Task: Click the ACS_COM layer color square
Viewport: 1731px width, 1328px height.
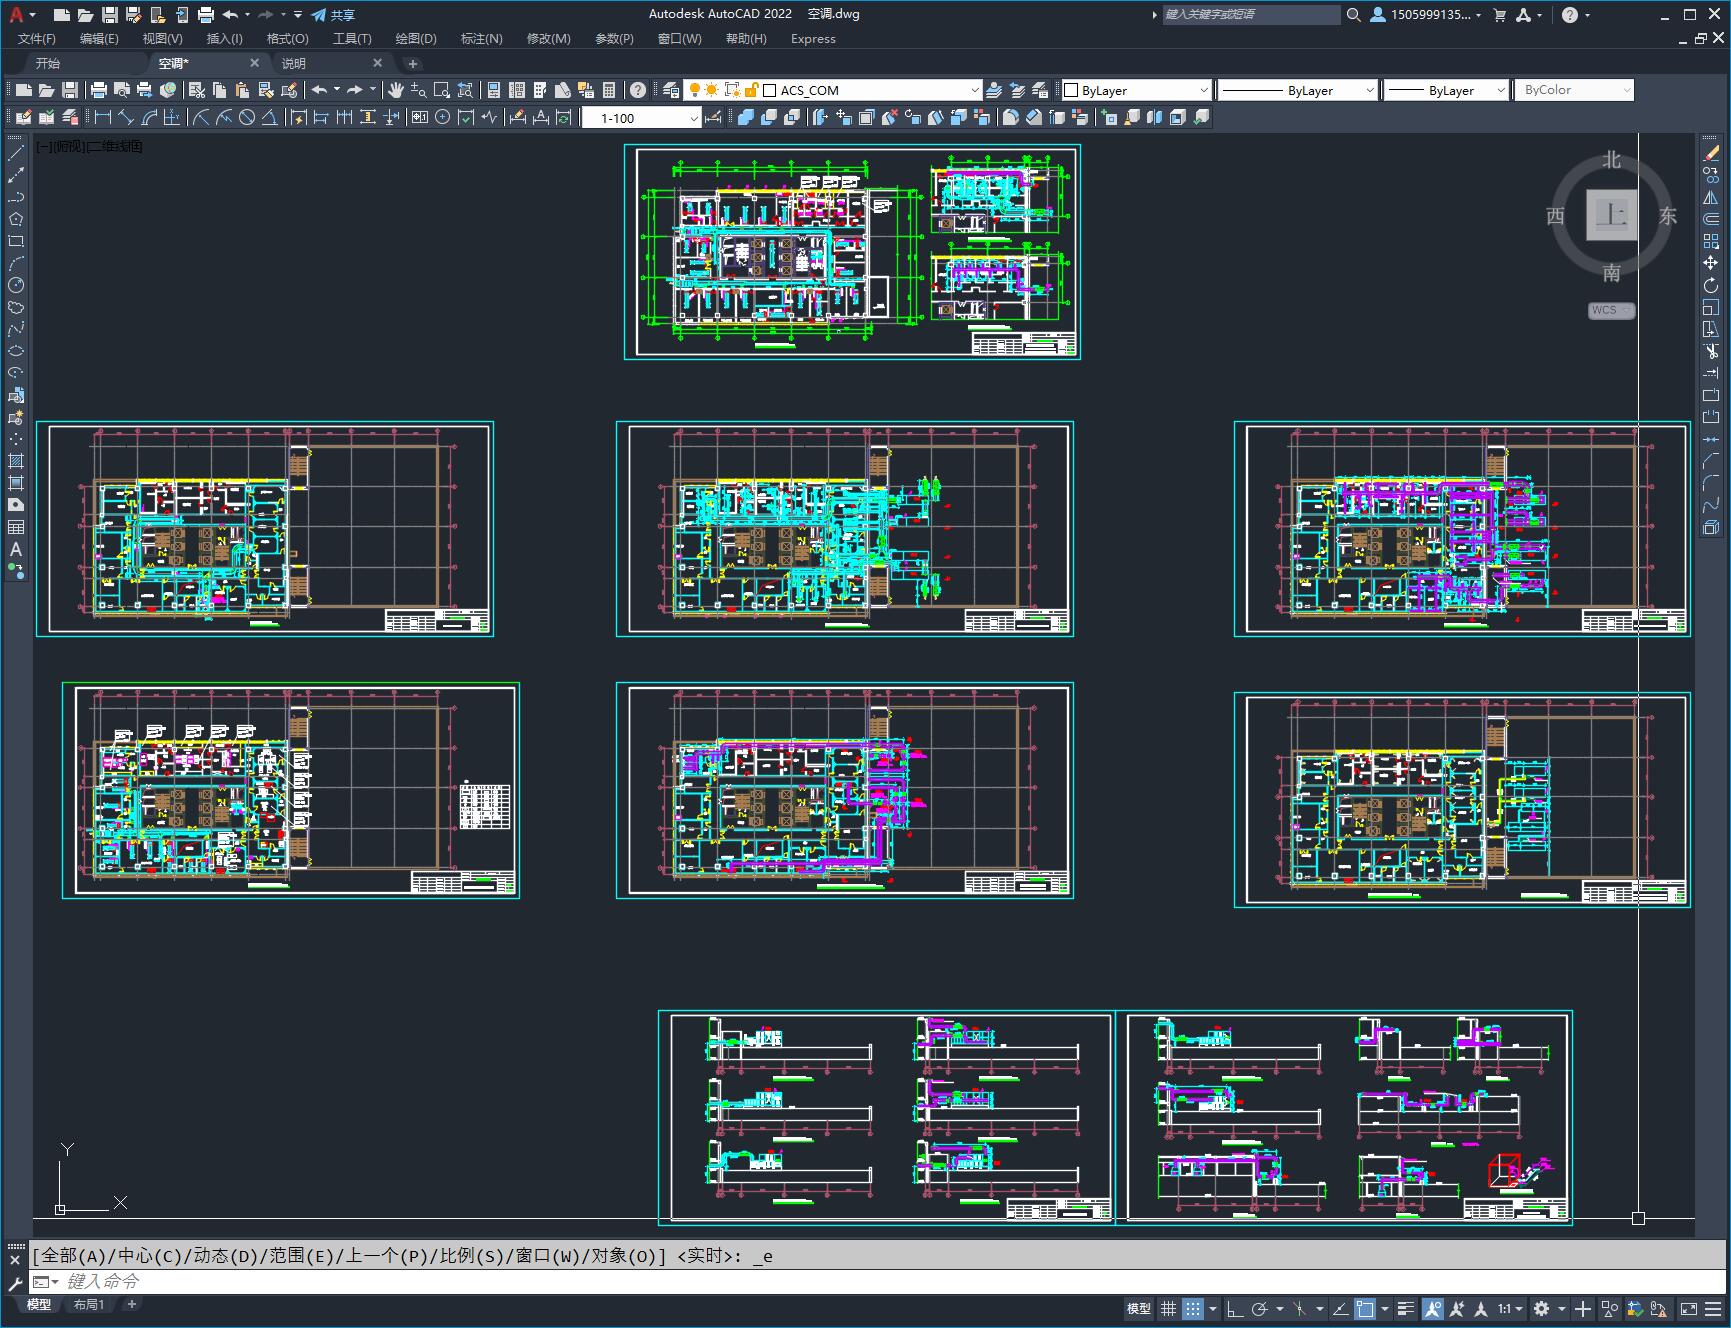Action: coord(770,90)
